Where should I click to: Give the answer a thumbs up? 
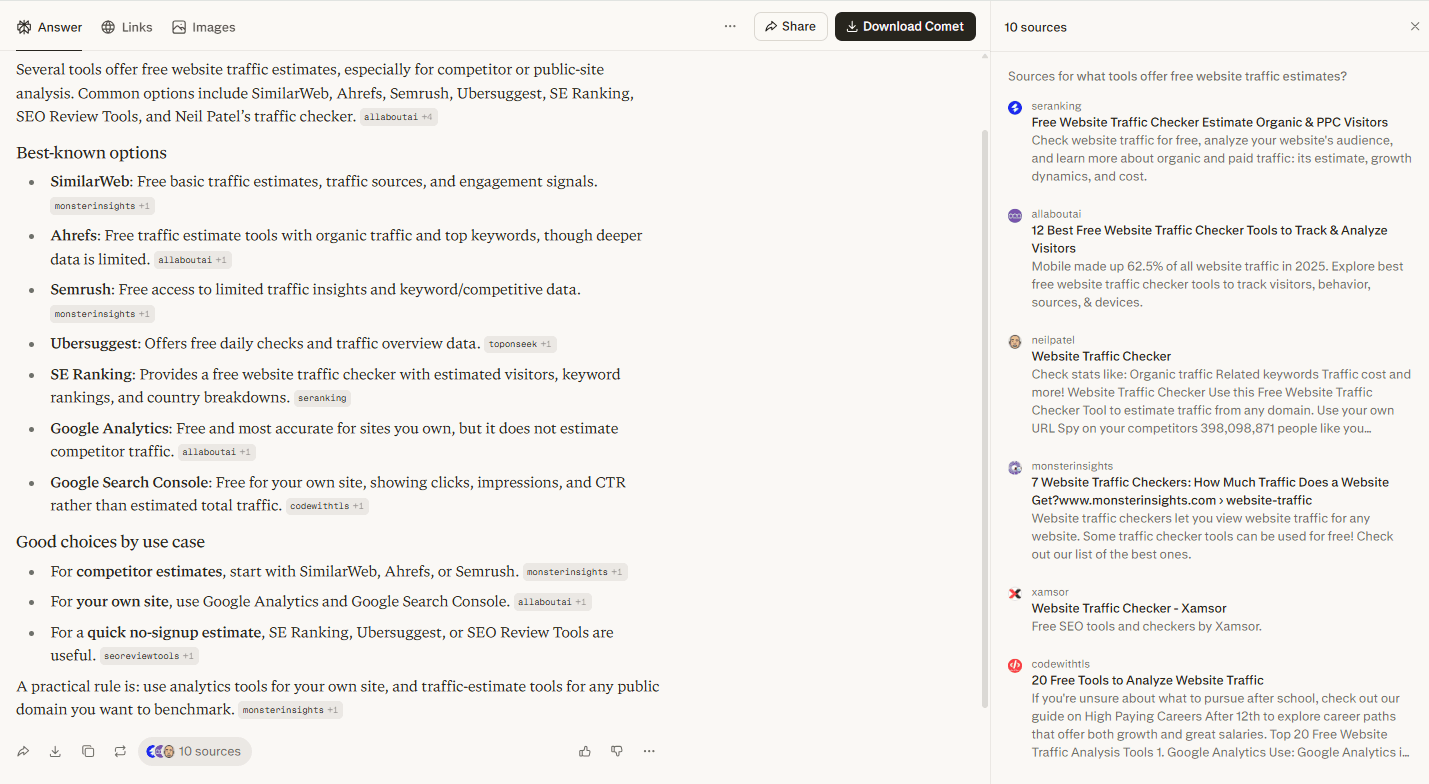tap(585, 751)
